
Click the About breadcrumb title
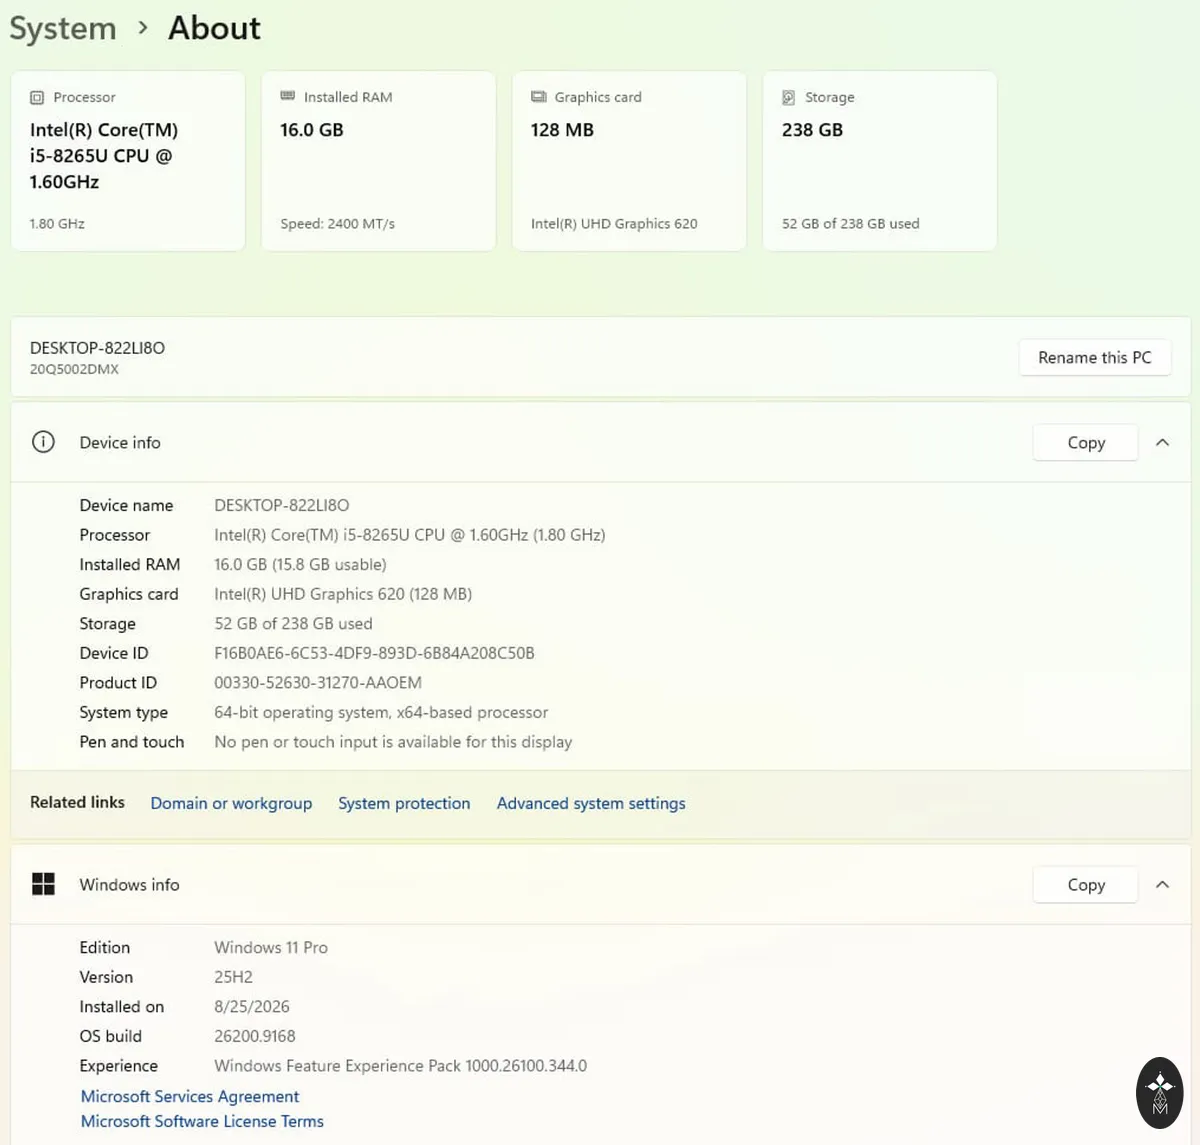[x=214, y=28]
